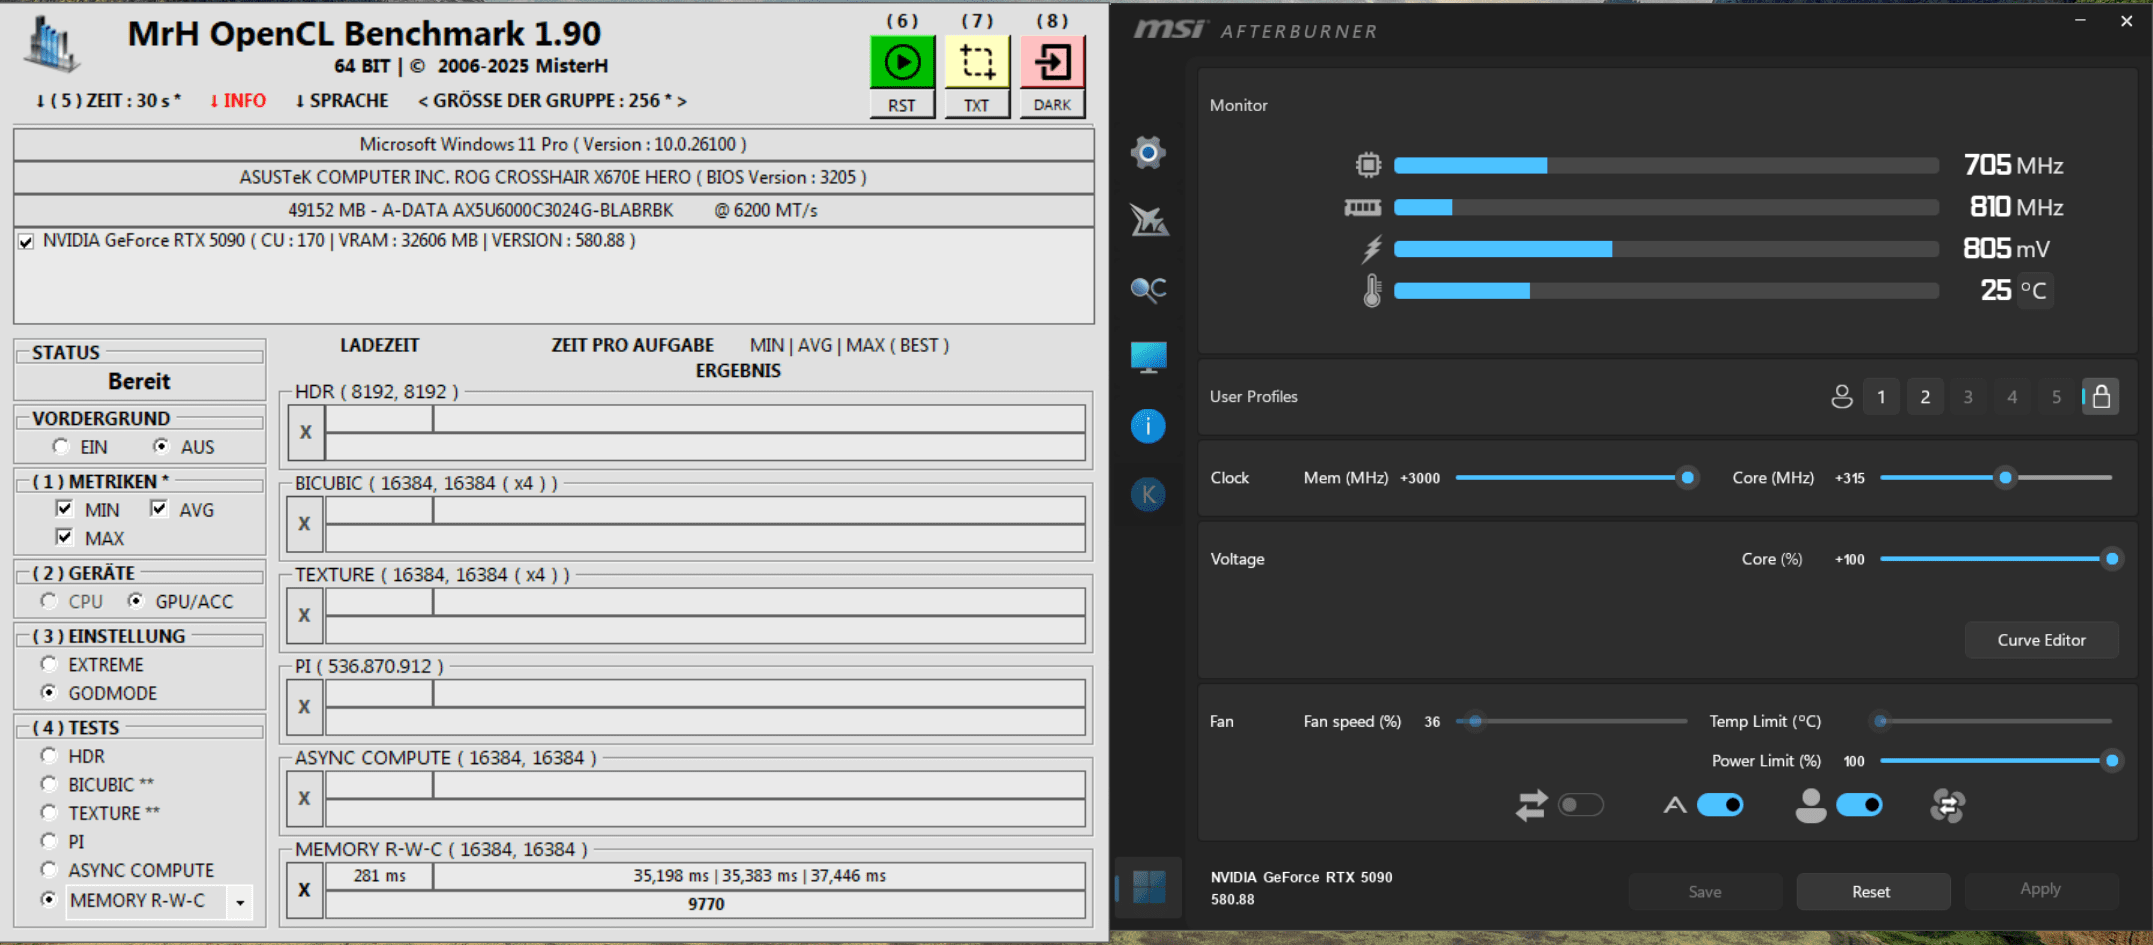Select user profile 4 in Afterburner
Screen dimensions: 2153x945
[x=2012, y=397]
